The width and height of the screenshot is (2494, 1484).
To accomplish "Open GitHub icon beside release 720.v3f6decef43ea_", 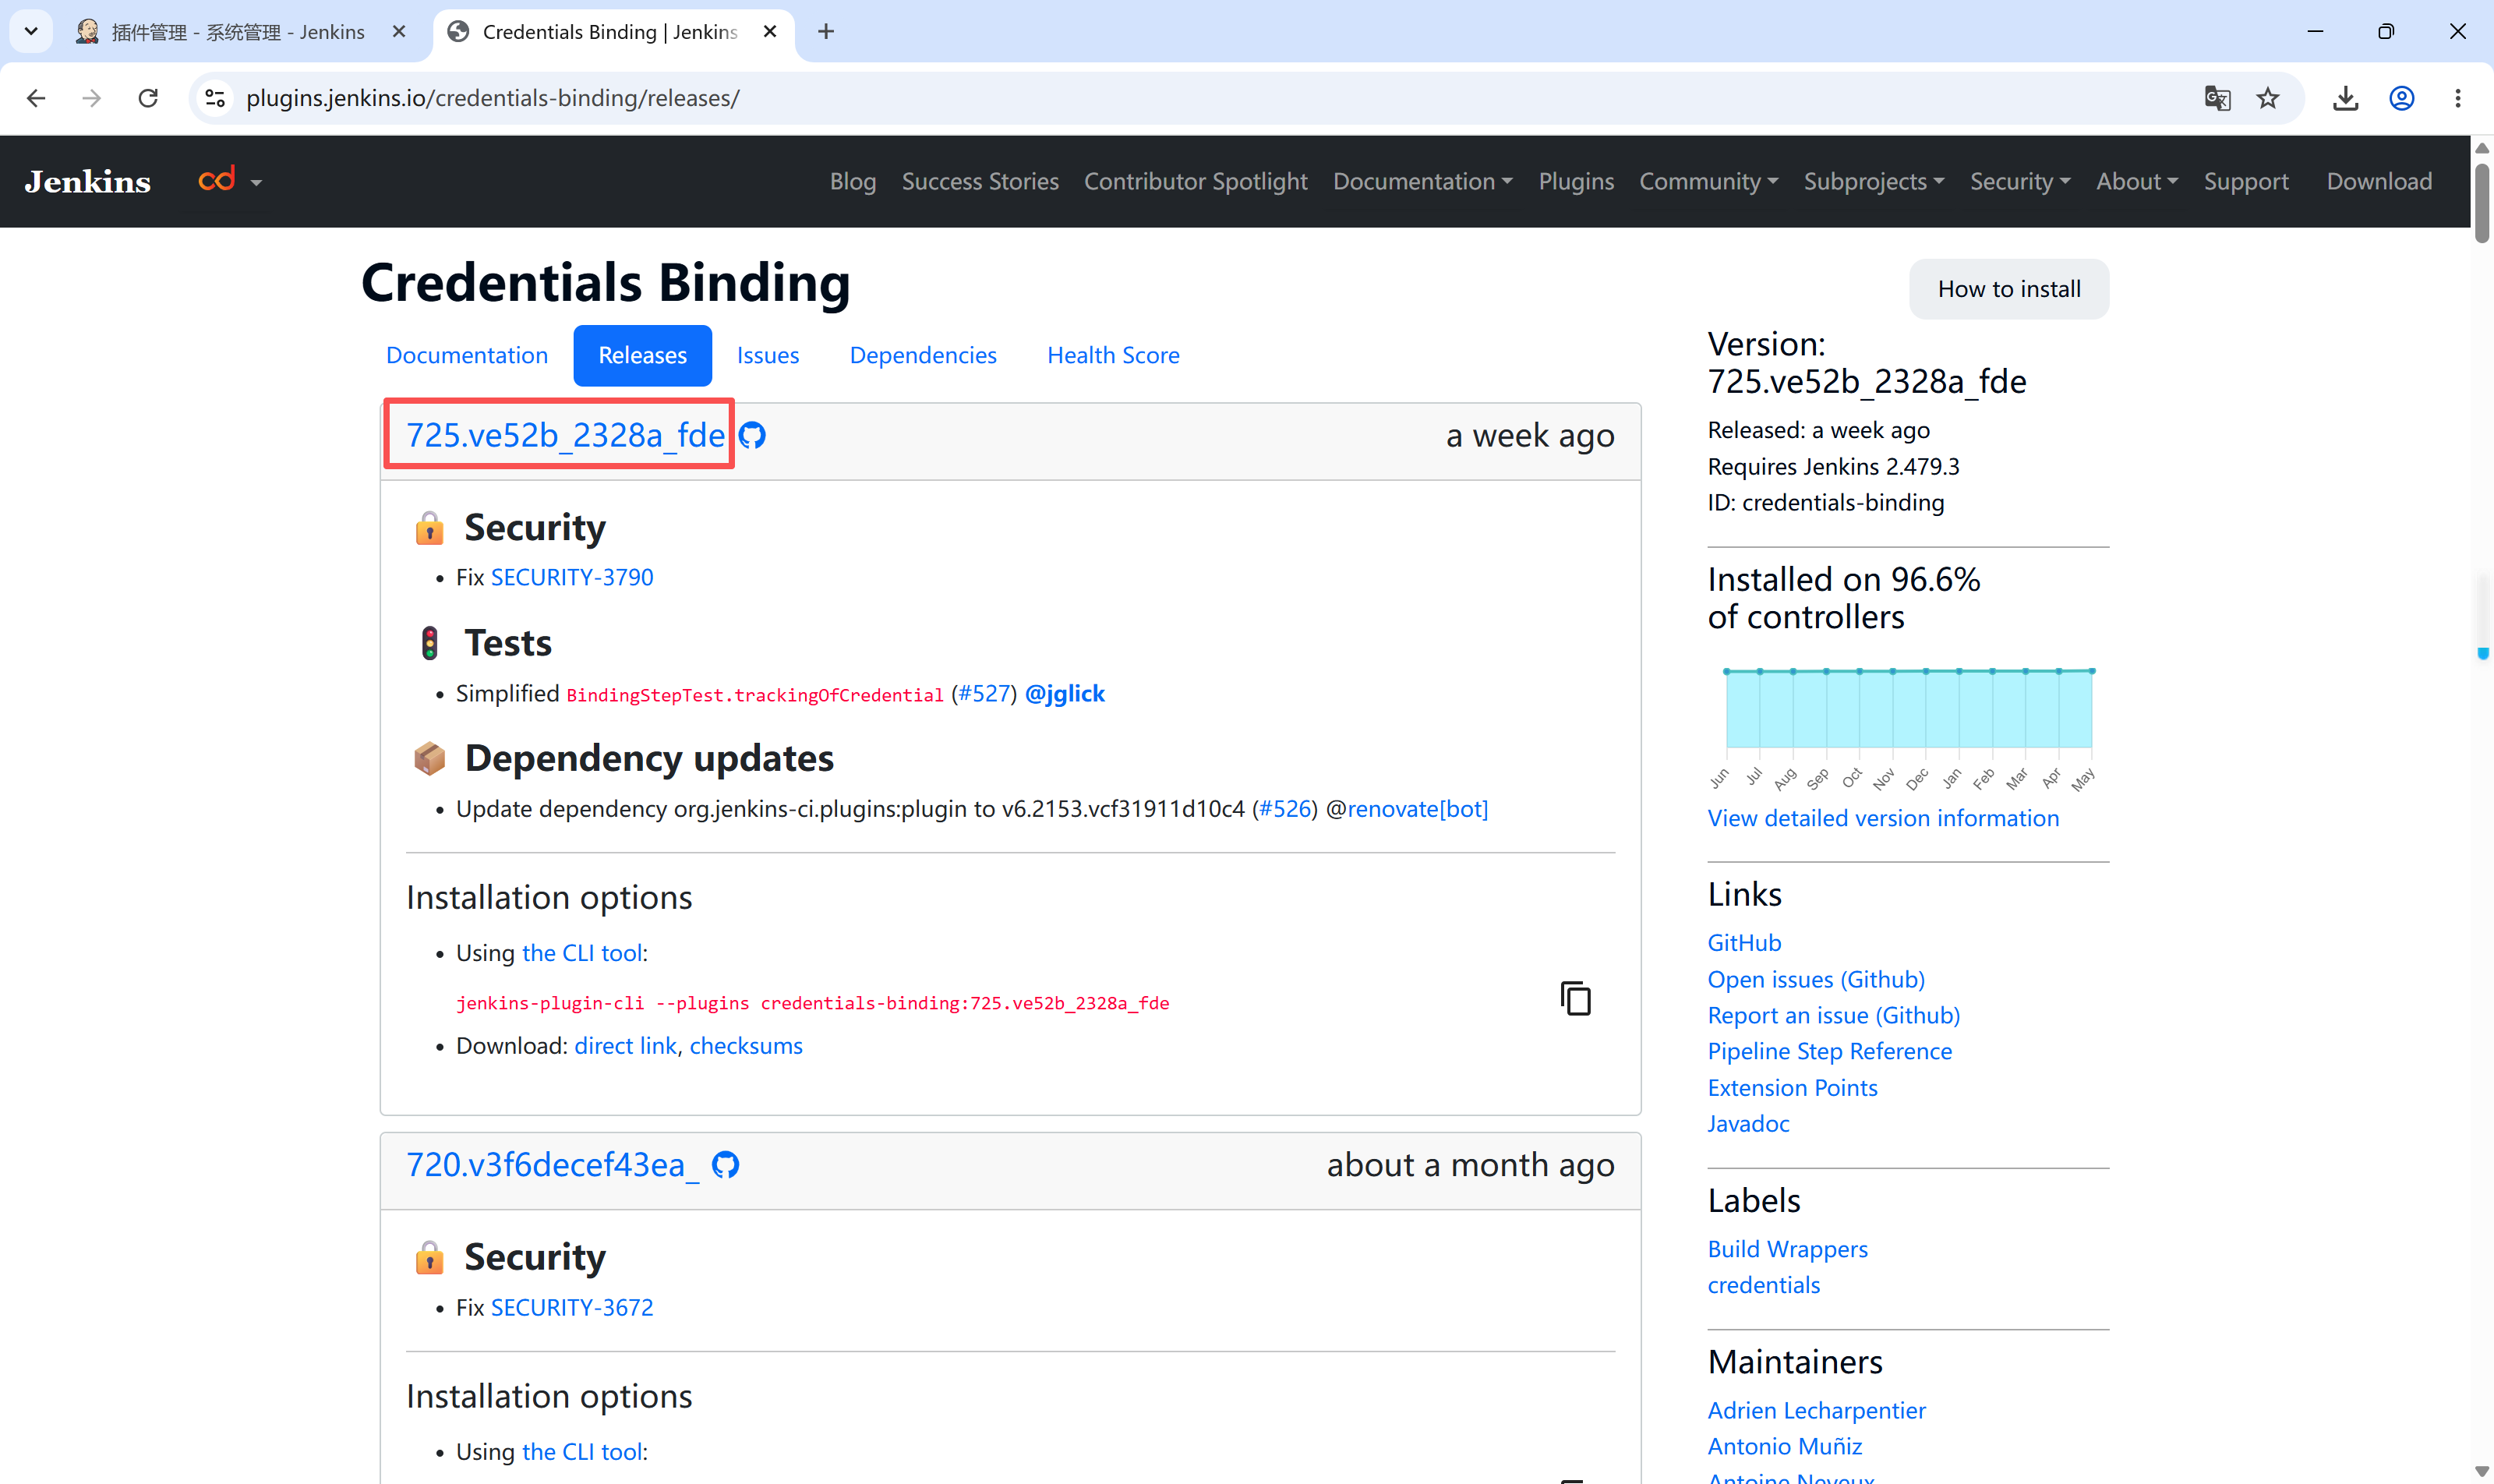I will click(x=725, y=1165).
